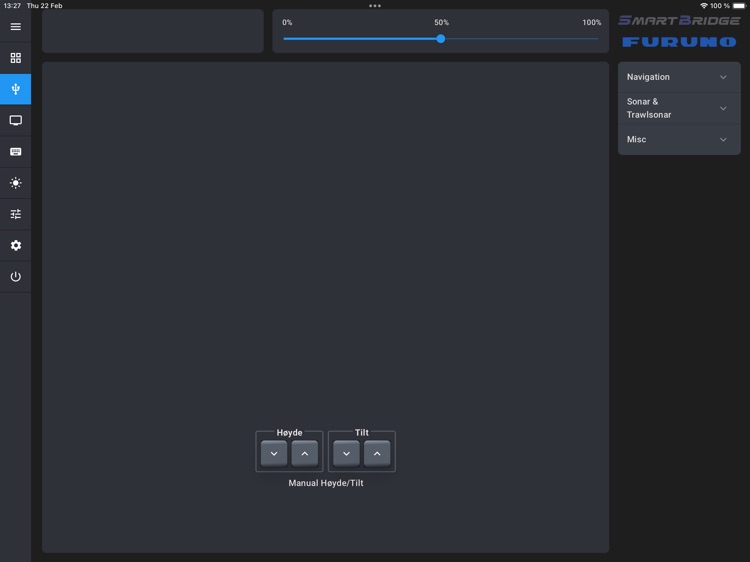Open the dashboard grid icon
Viewport: 750px width, 562px height.
coord(15,58)
